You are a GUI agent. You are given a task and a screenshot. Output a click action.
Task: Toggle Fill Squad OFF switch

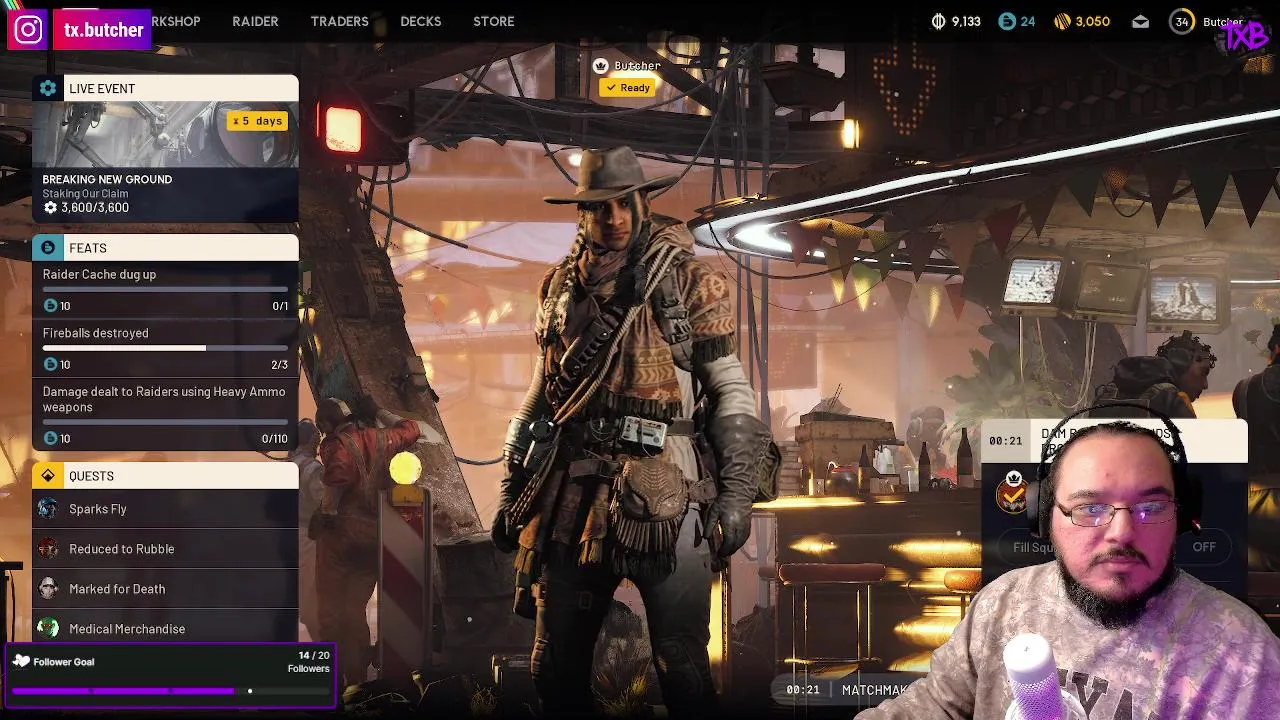tap(1204, 547)
